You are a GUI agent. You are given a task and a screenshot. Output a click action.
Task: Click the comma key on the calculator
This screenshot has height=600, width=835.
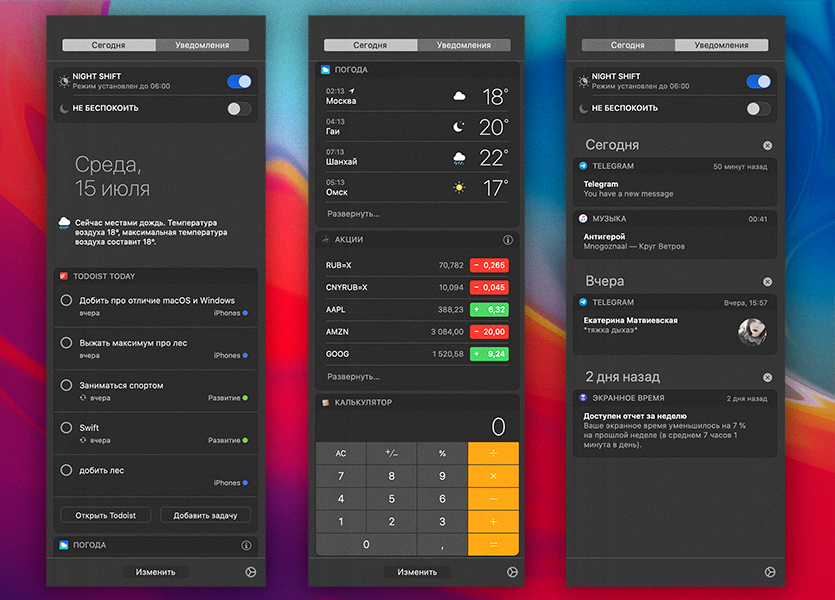pos(442,545)
